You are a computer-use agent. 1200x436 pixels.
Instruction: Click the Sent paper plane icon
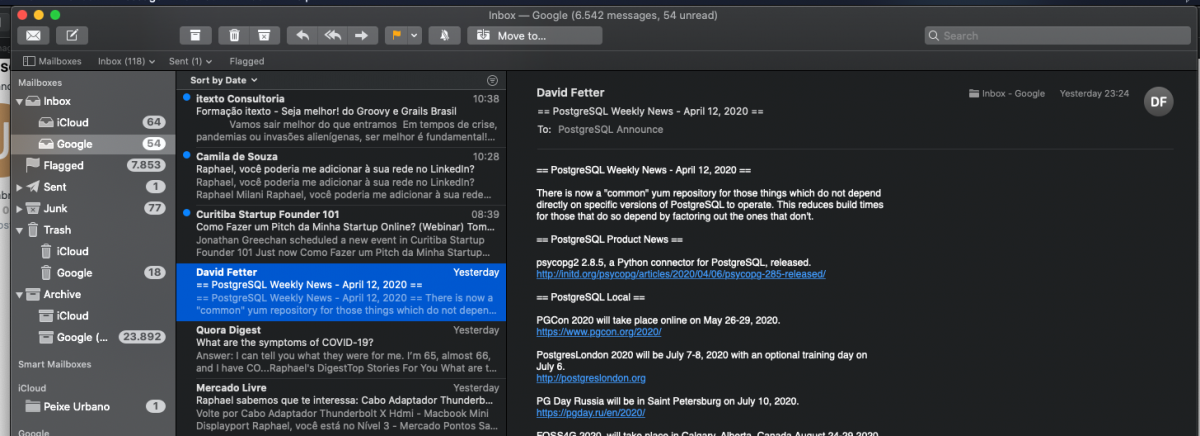(33, 187)
